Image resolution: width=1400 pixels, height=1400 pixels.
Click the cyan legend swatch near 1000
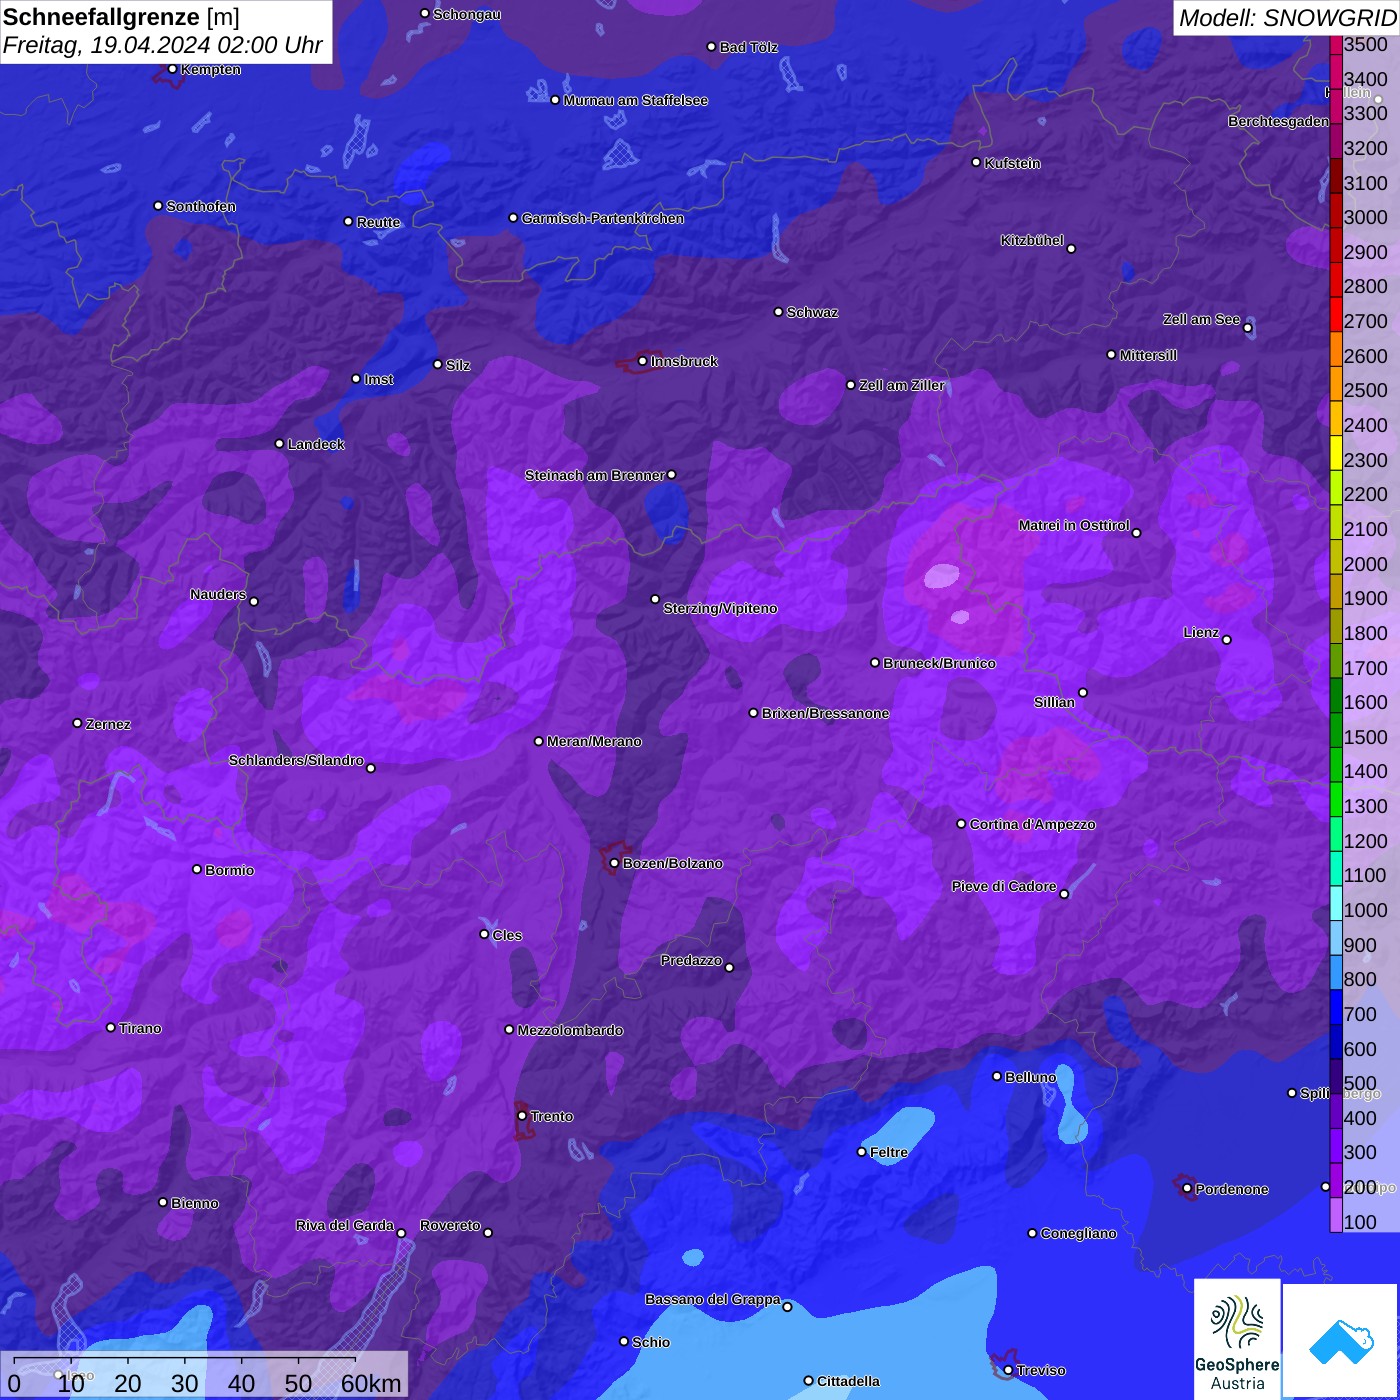[1336, 903]
